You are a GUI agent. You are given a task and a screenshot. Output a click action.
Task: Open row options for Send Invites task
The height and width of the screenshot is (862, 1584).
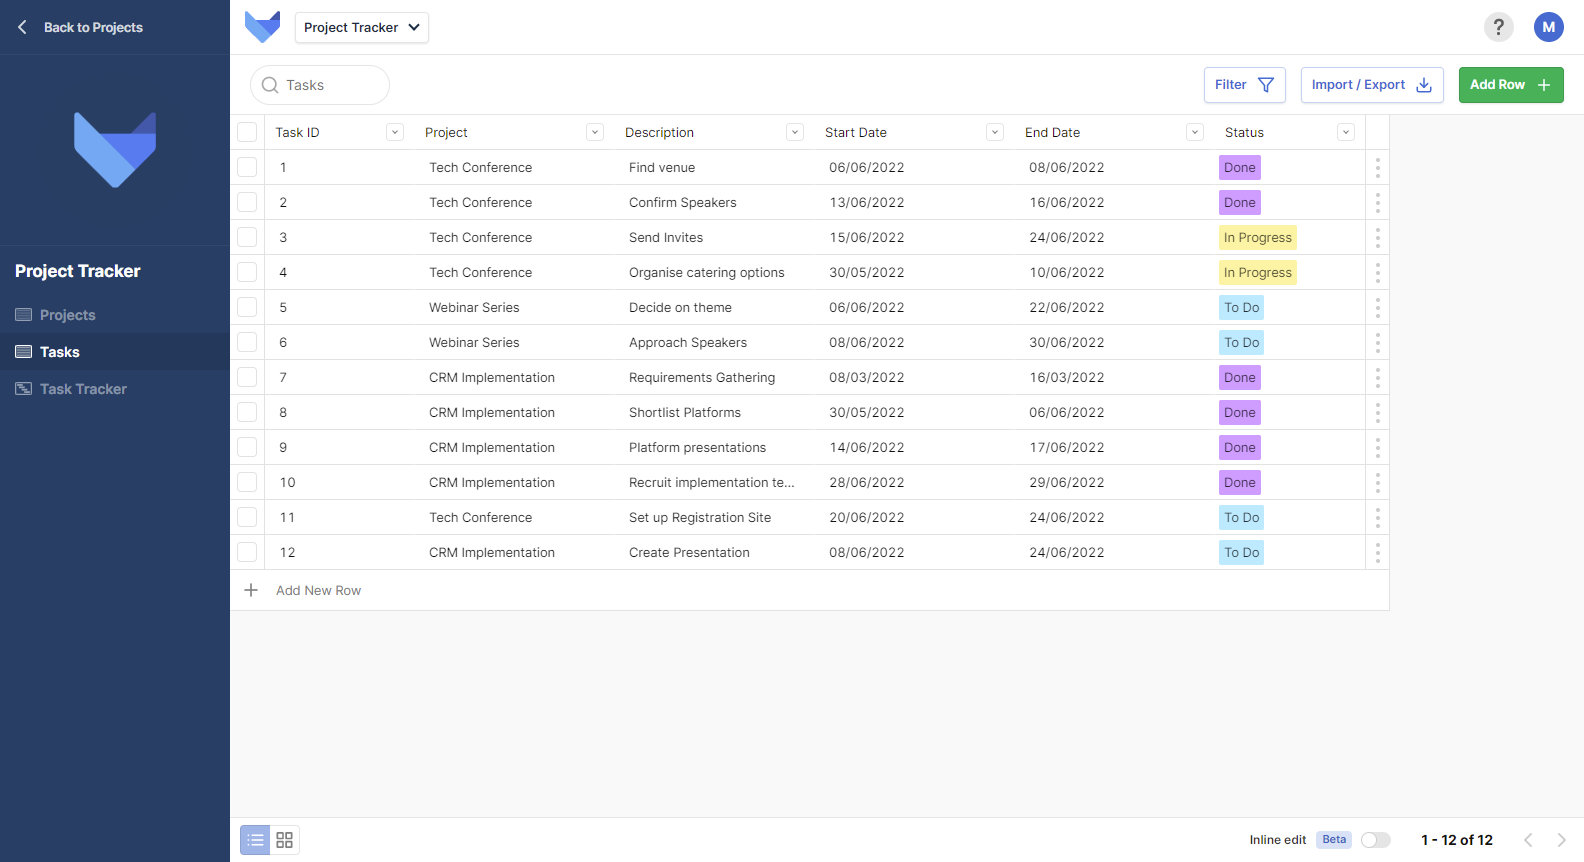point(1377,237)
